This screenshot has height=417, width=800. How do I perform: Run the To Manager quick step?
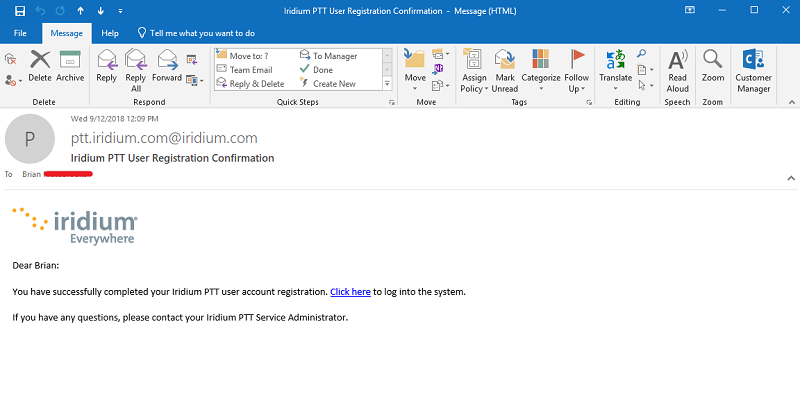tap(329, 55)
